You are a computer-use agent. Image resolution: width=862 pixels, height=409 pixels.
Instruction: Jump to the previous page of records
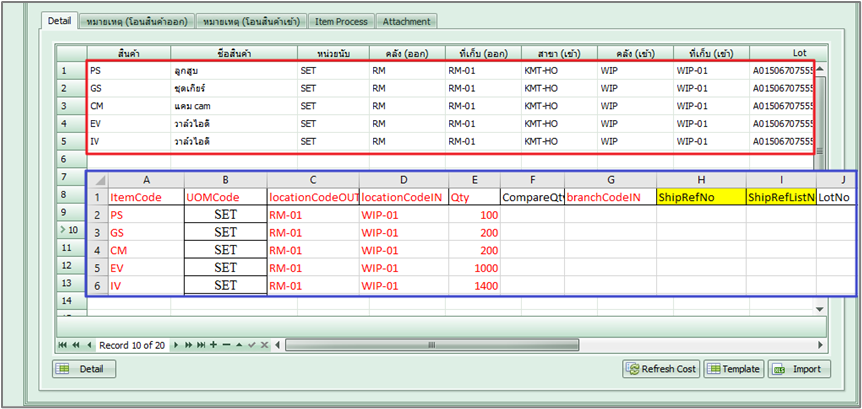pyautogui.click(x=75, y=345)
